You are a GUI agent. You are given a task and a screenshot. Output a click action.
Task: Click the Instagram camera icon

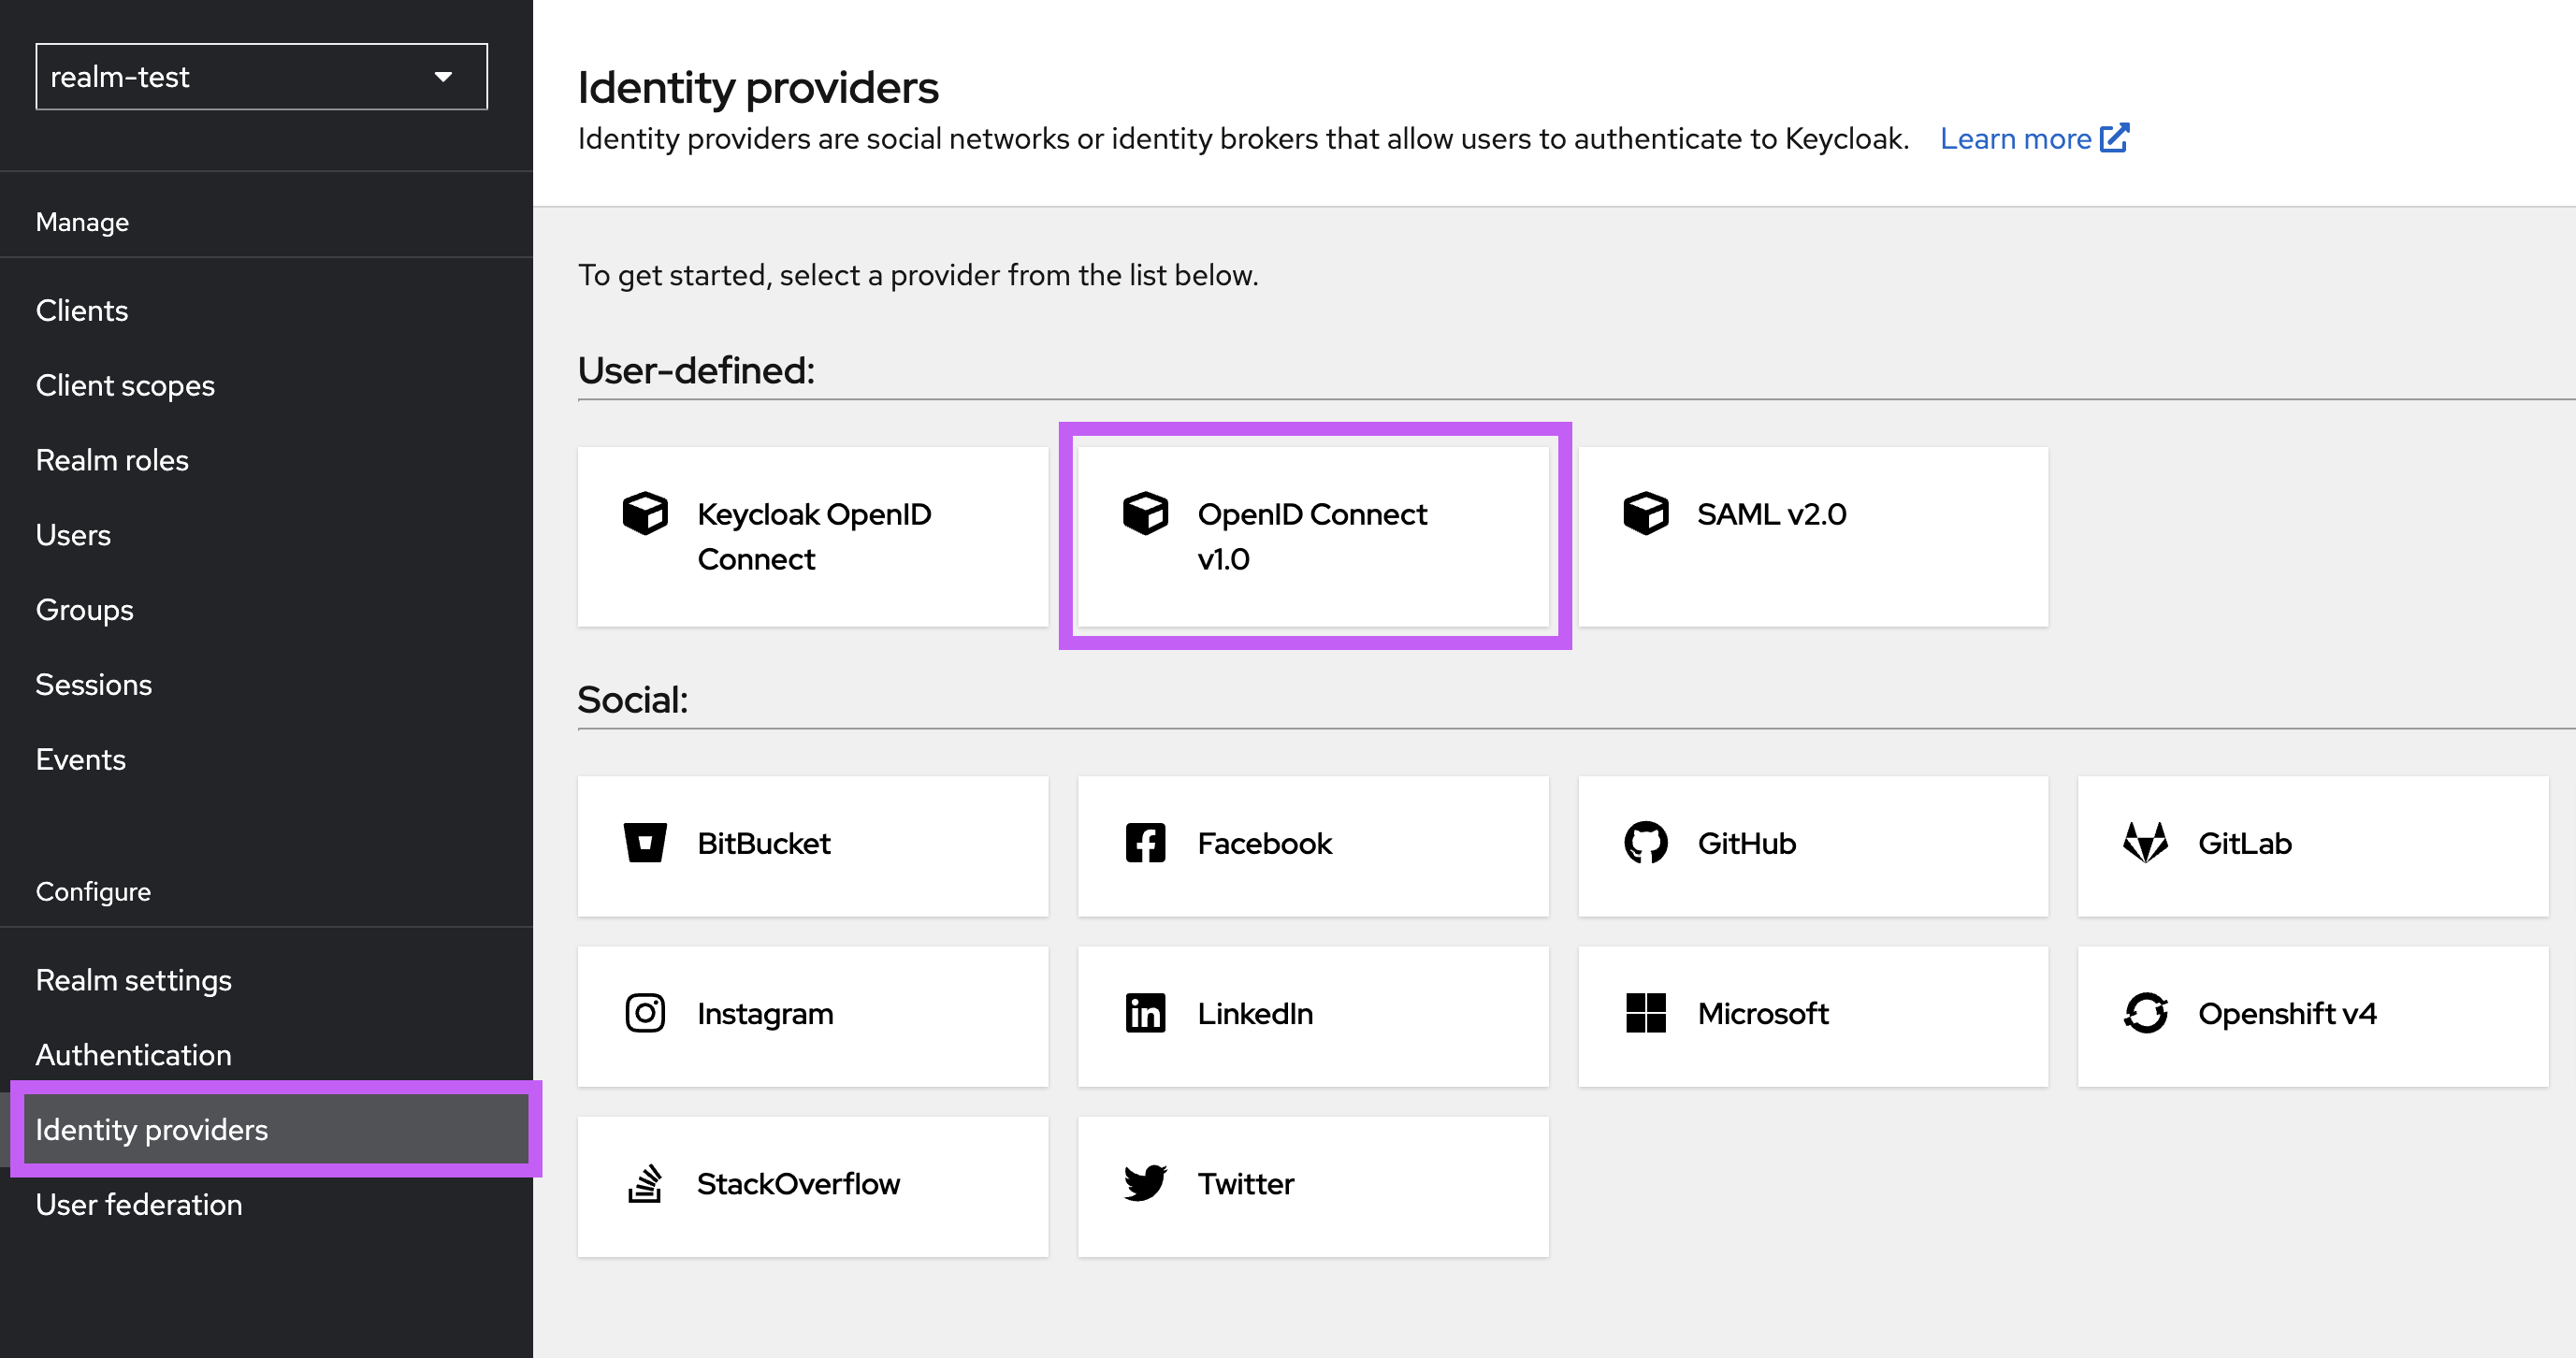coord(645,1013)
